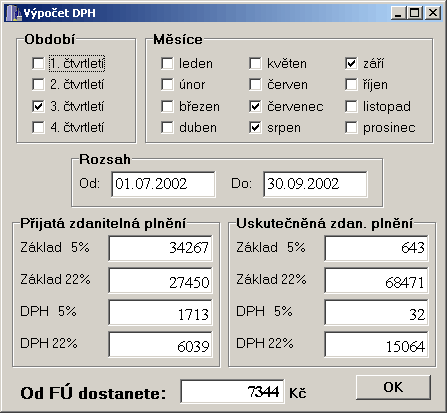Focus the Do date field

tap(315, 184)
